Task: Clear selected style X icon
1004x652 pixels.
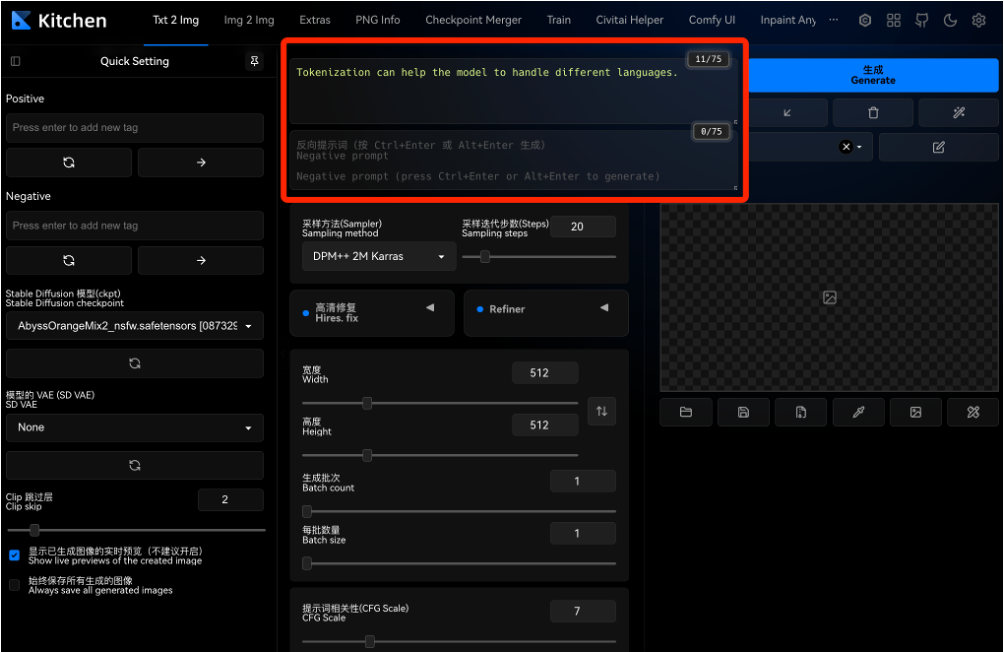Action: tap(846, 147)
